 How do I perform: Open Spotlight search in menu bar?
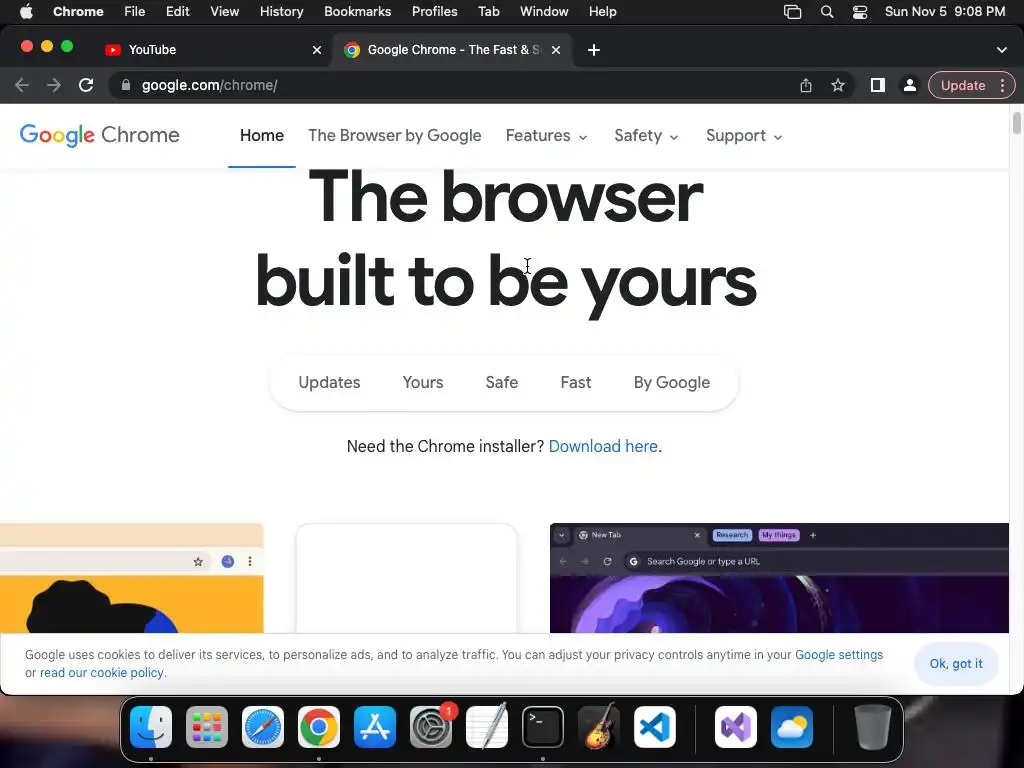[x=827, y=12]
